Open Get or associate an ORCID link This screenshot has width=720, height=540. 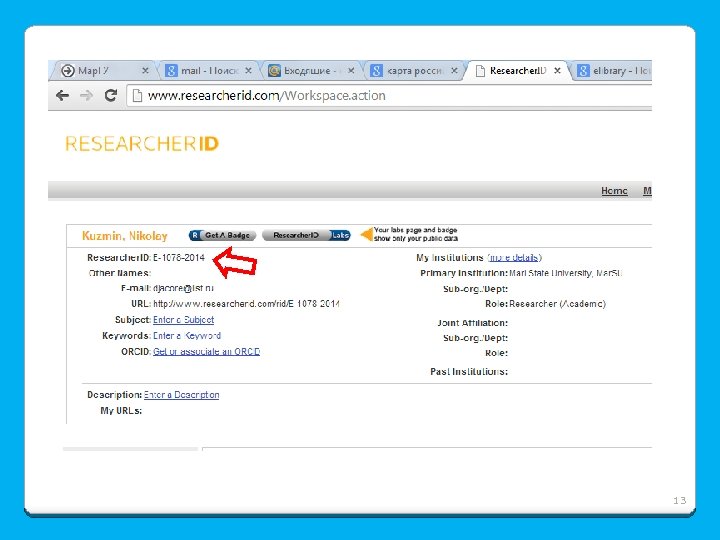(207, 351)
